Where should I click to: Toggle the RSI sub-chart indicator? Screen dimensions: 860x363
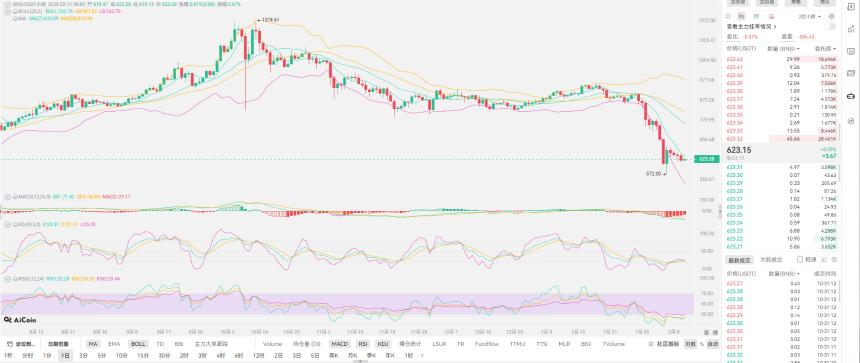coord(363,344)
